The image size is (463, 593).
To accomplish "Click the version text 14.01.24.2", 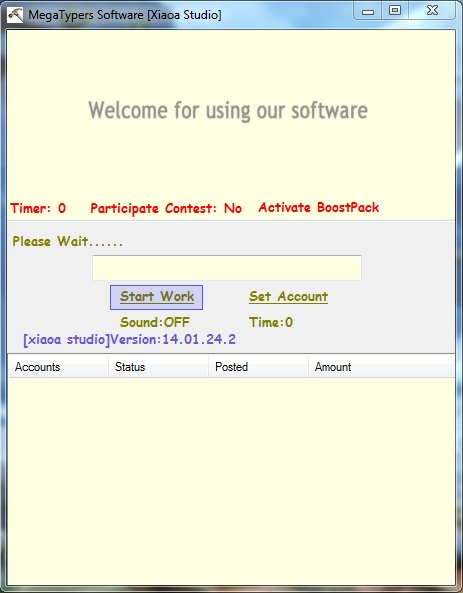I will [x=199, y=339].
